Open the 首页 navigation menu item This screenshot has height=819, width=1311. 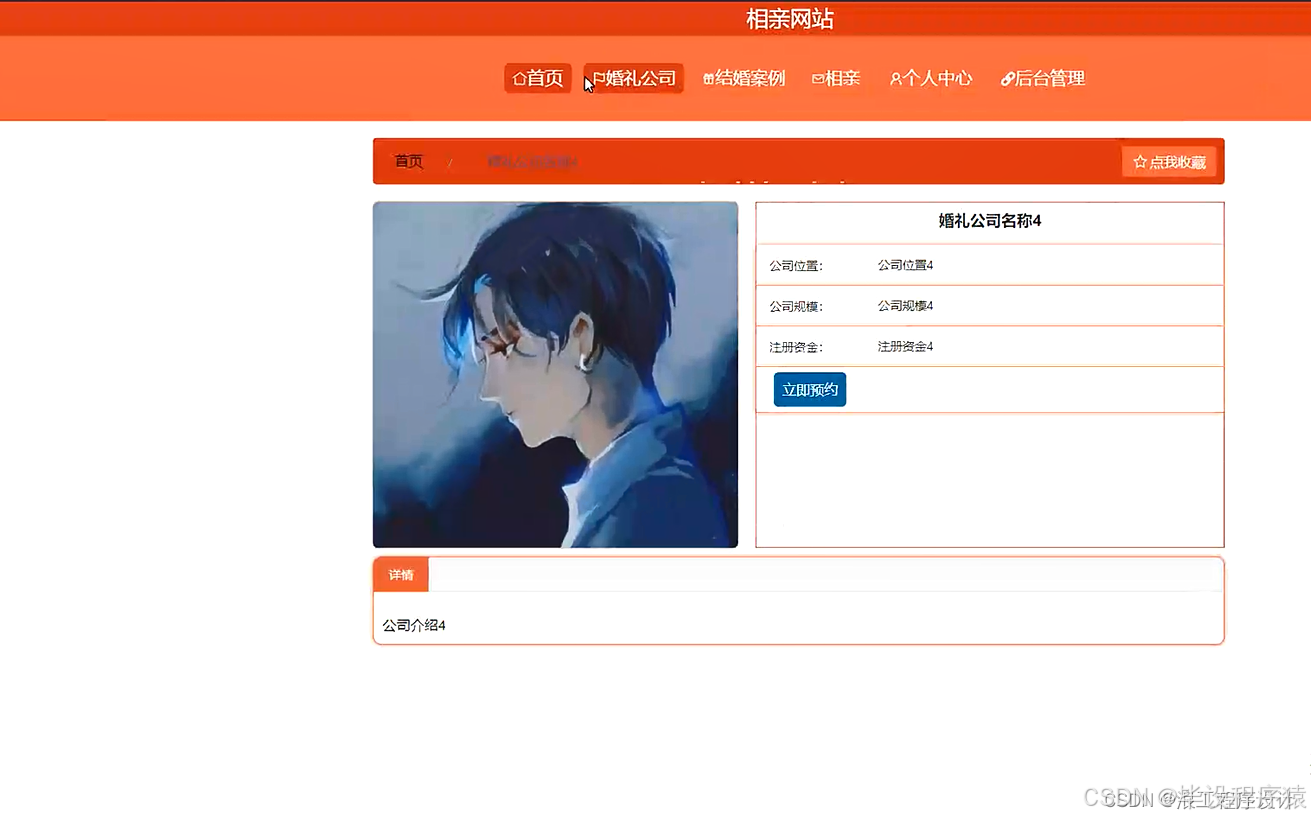tap(538, 78)
